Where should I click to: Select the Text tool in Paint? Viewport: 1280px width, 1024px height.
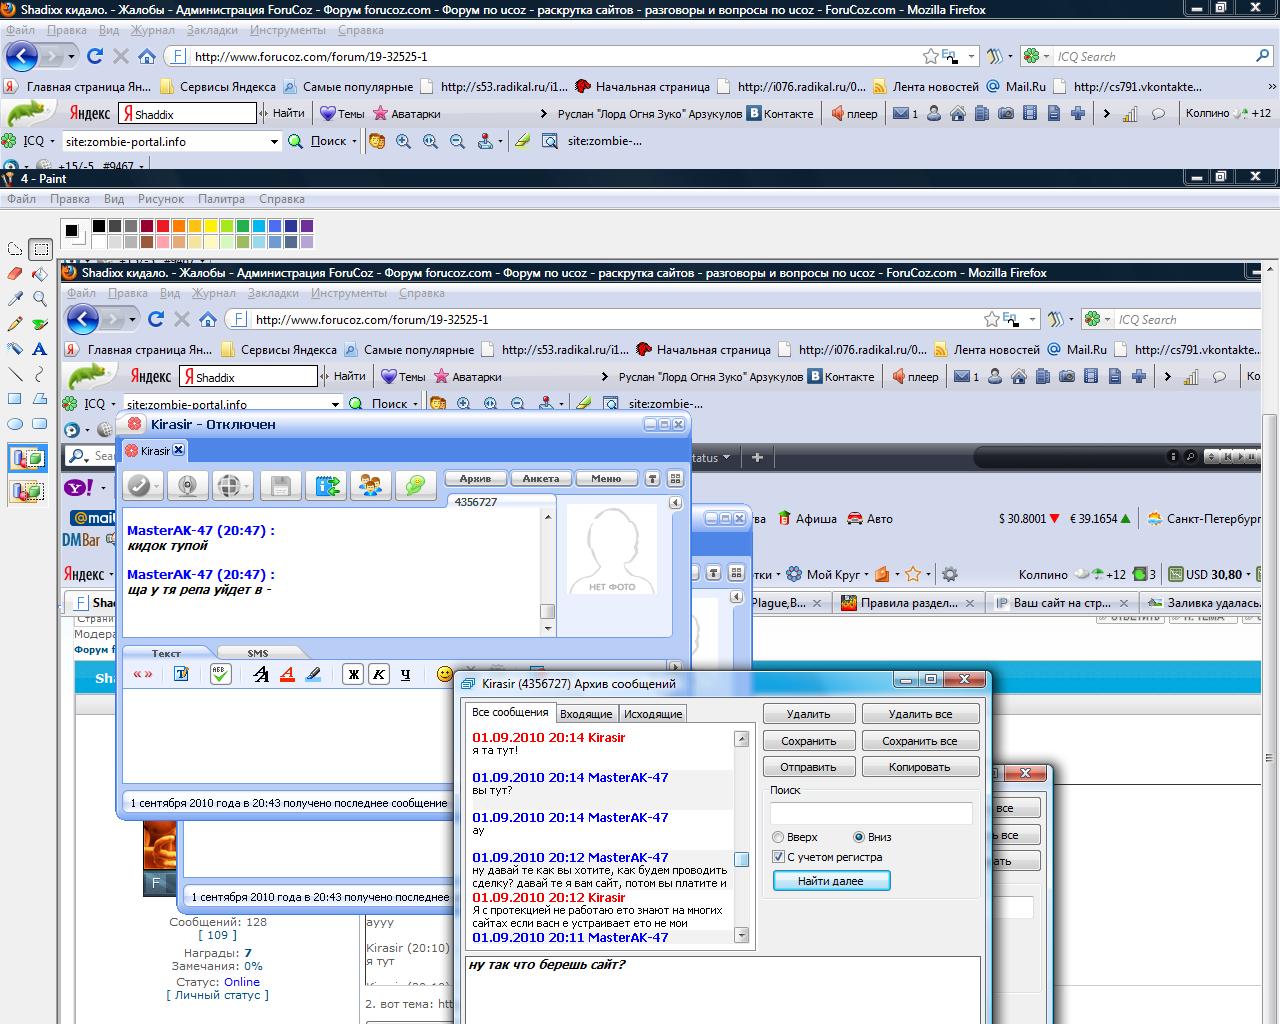click(40, 349)
